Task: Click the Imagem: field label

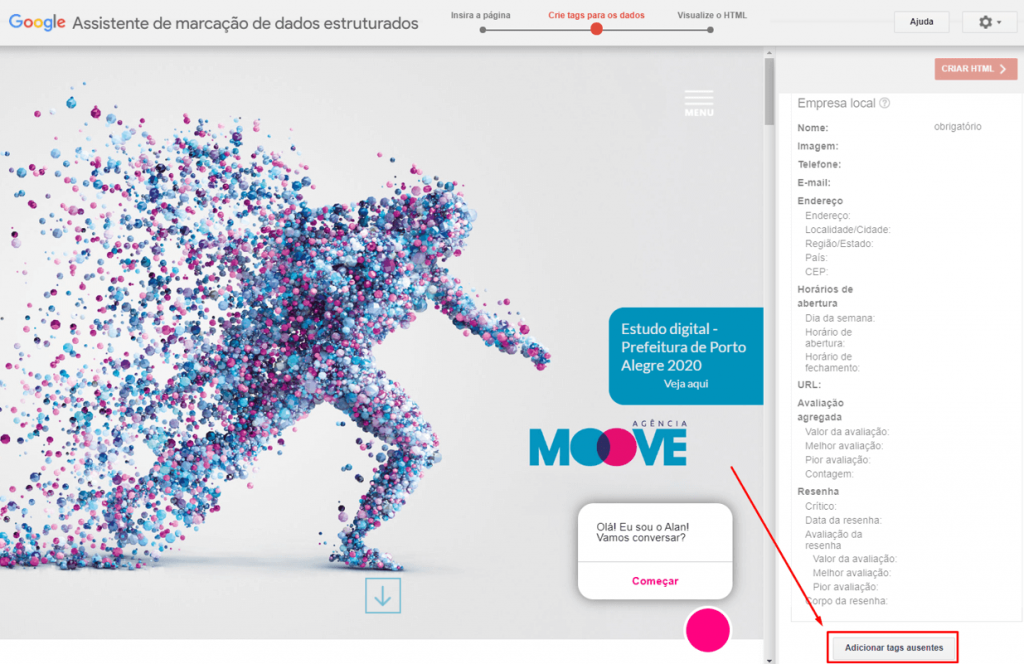Action: pos(818,146)
